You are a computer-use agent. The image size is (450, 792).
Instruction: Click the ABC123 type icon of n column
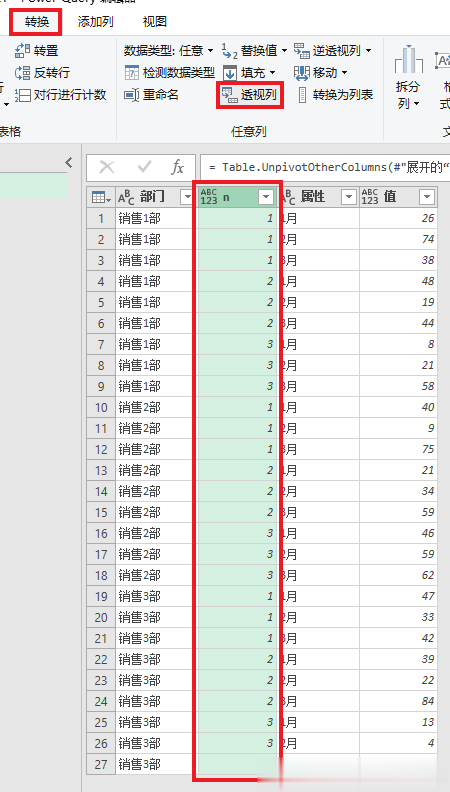click(209, 197)
